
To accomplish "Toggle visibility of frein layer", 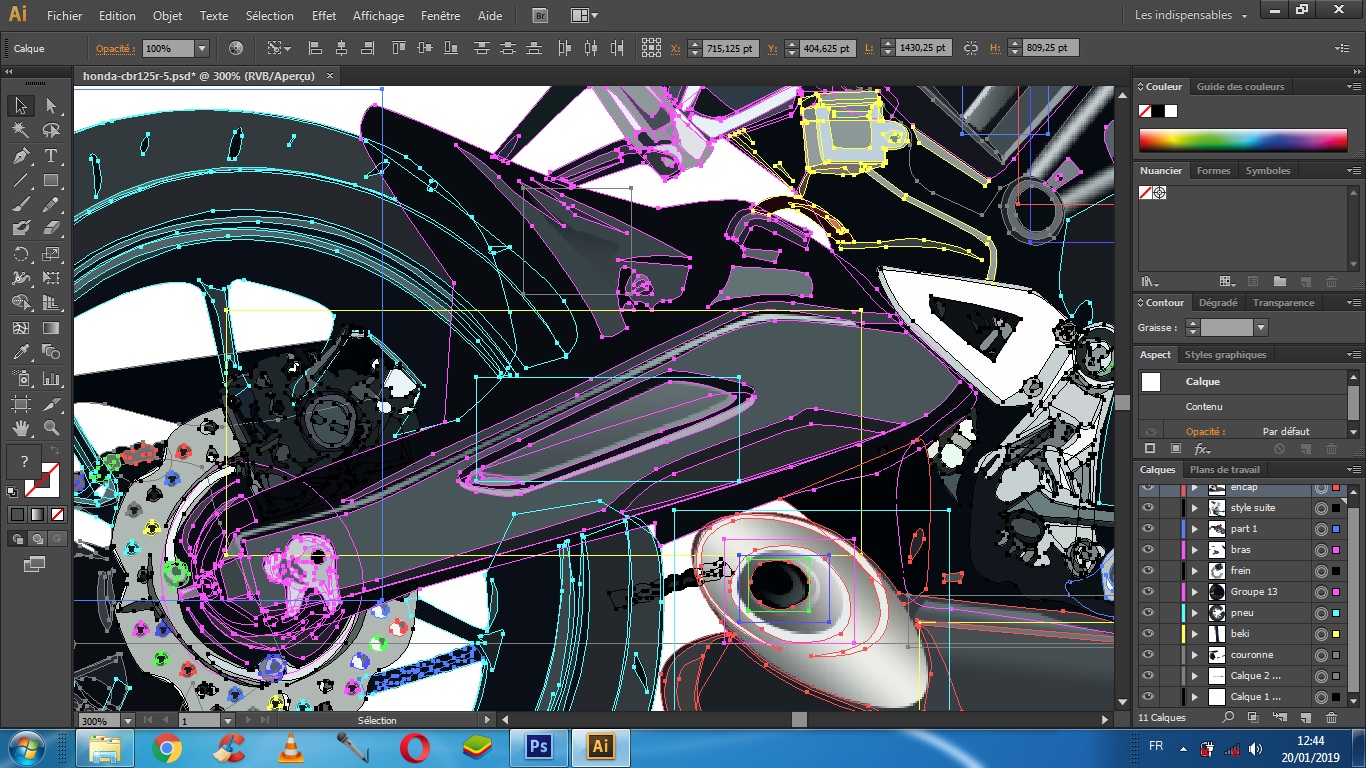I will (x=1148, y=571).
